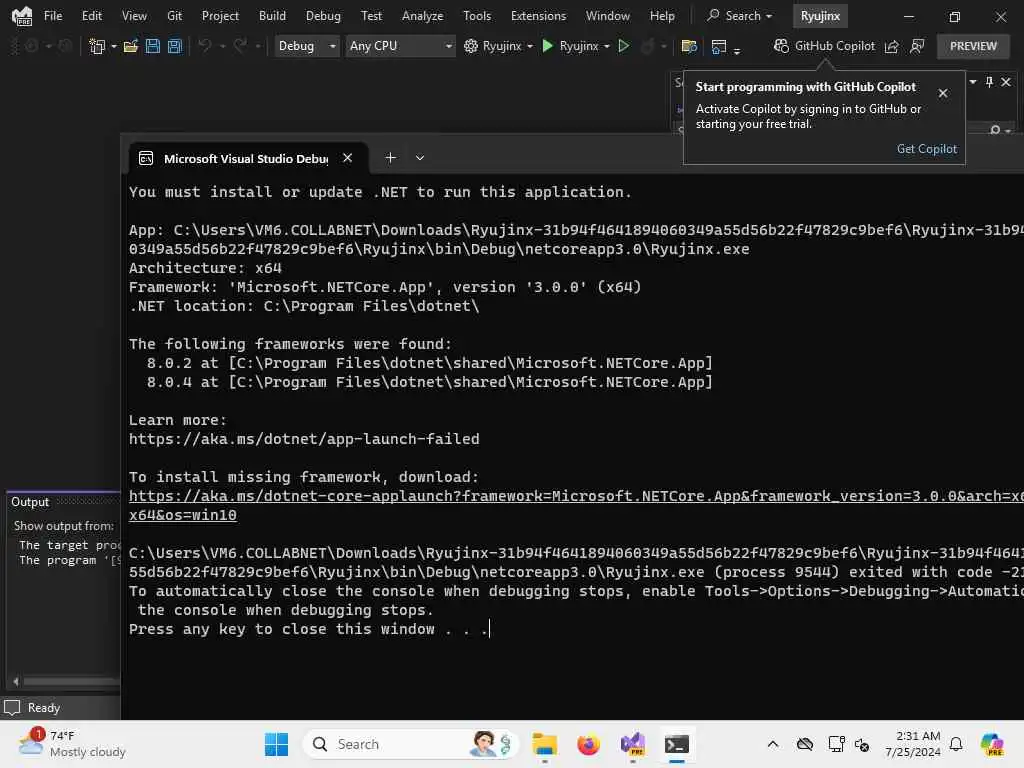Open the Git menu
The width and height of the screenshot is (1024, 768).
(174, 16)
